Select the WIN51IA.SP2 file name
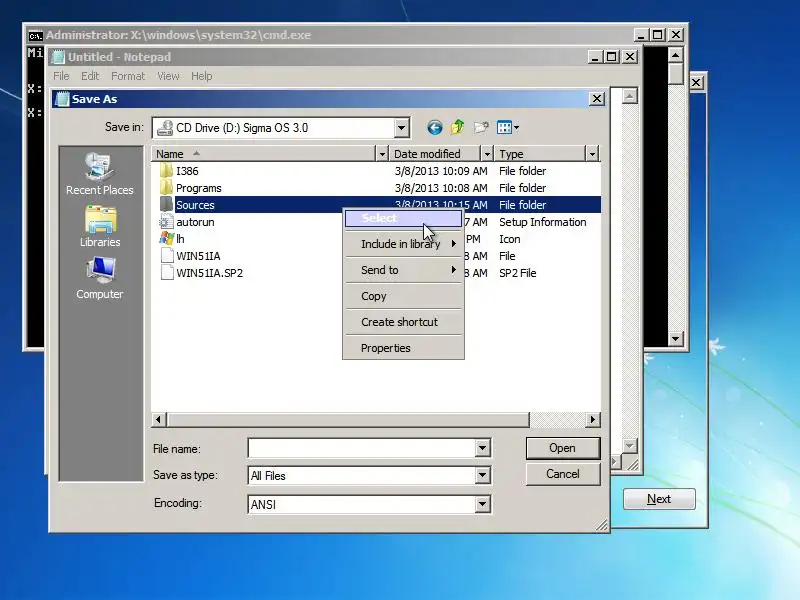The height and width of the screenshot is (600, 800). (210, 273)
